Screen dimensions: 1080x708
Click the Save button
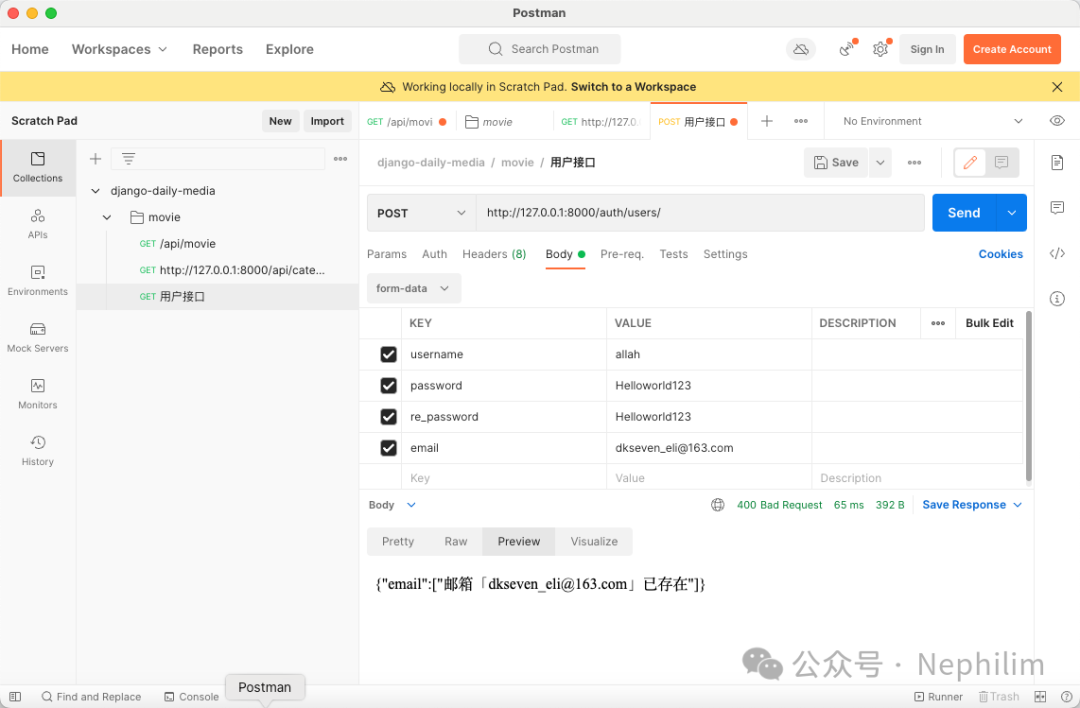coord(836,163)
